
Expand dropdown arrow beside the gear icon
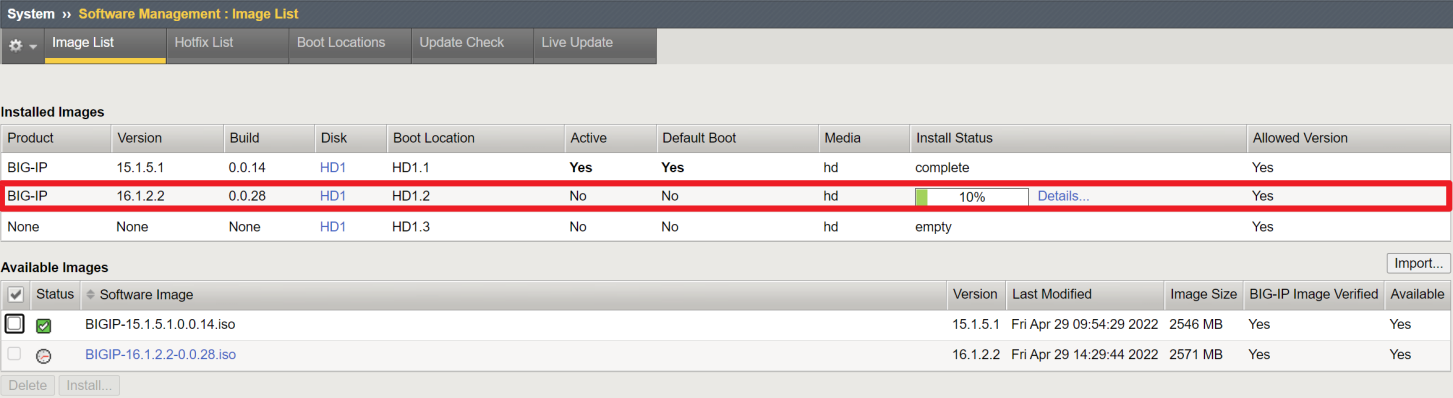coord(34,47)
